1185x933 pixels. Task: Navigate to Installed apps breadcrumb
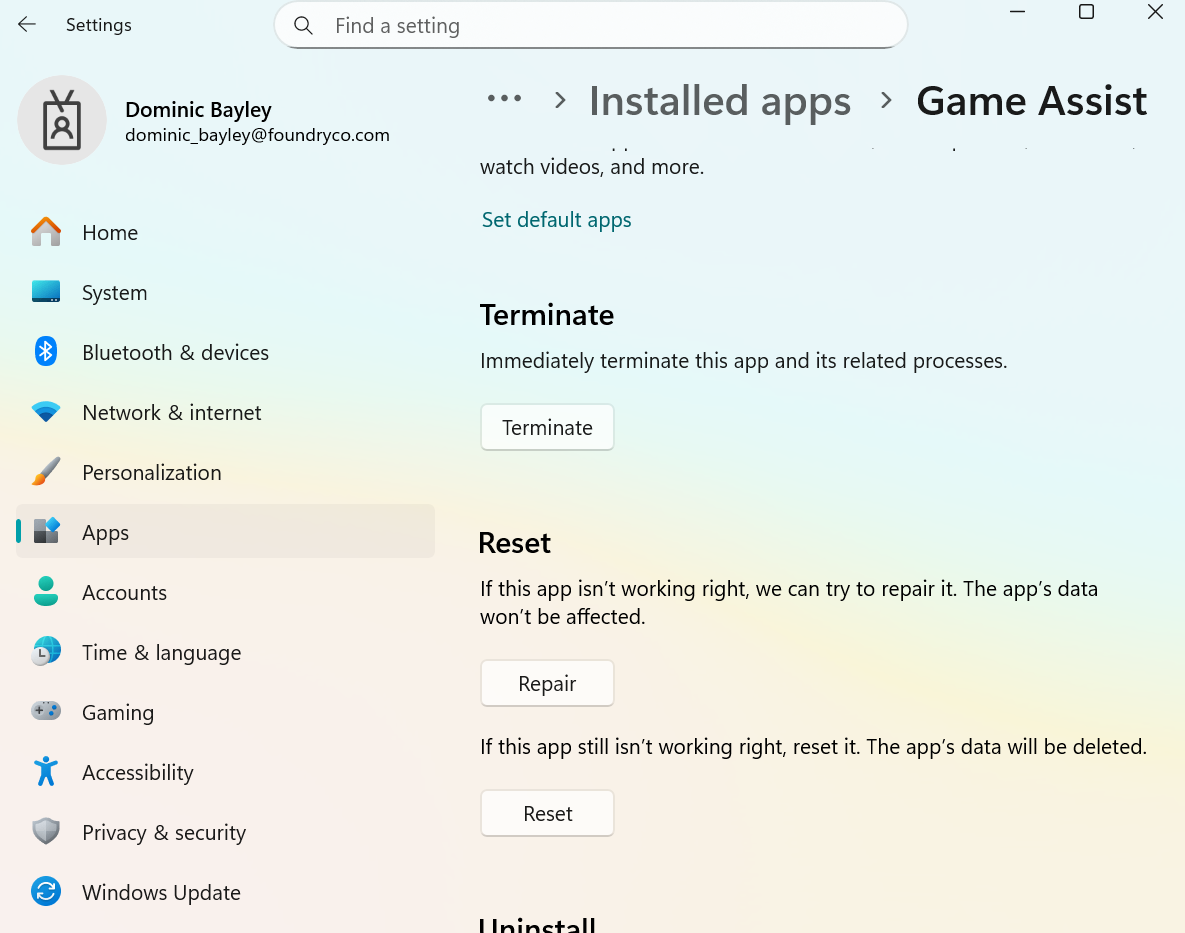click(x=719, y=100)
